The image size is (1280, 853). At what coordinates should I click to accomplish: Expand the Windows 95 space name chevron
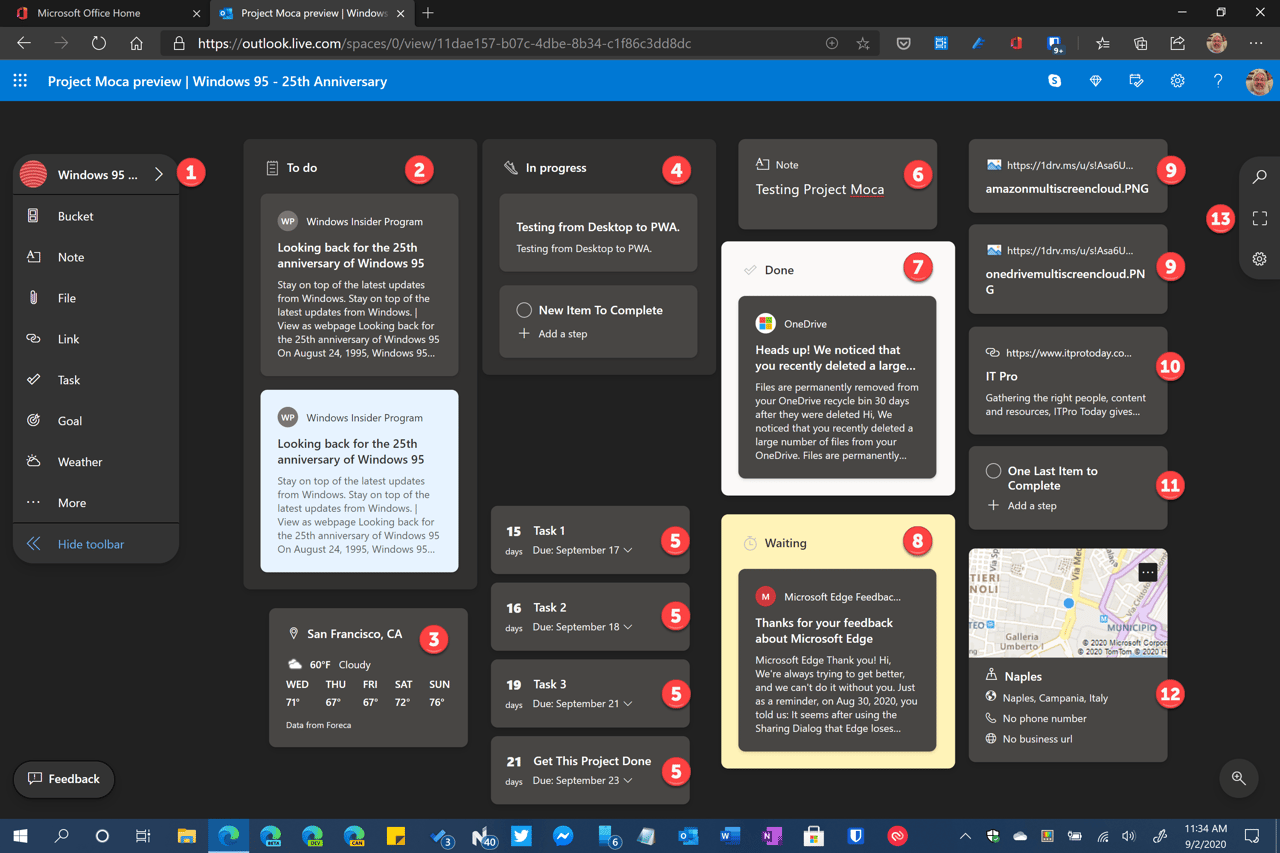click(x=158, y=172)
